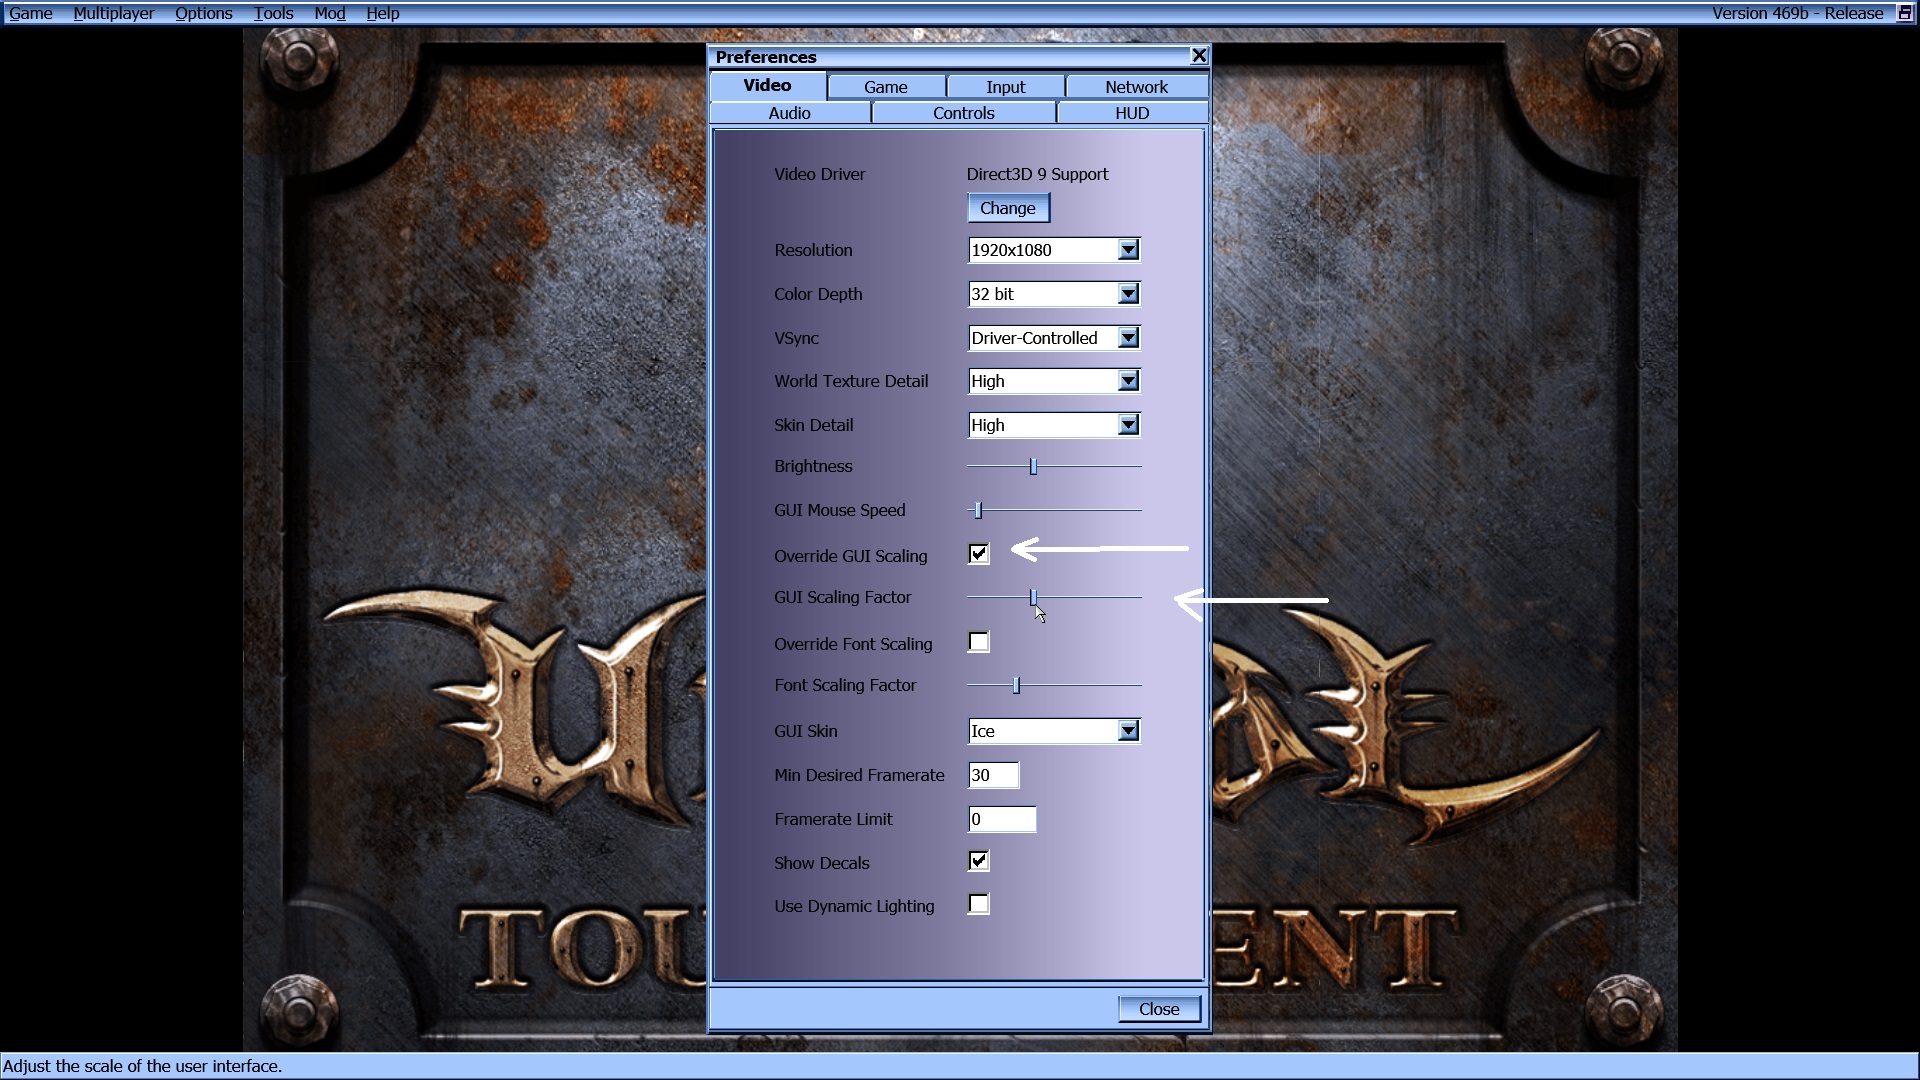The height and width of the screenshot is (1080, 1920).
Task: Disable the Show Decals option
Action: (x=978, y=860)
